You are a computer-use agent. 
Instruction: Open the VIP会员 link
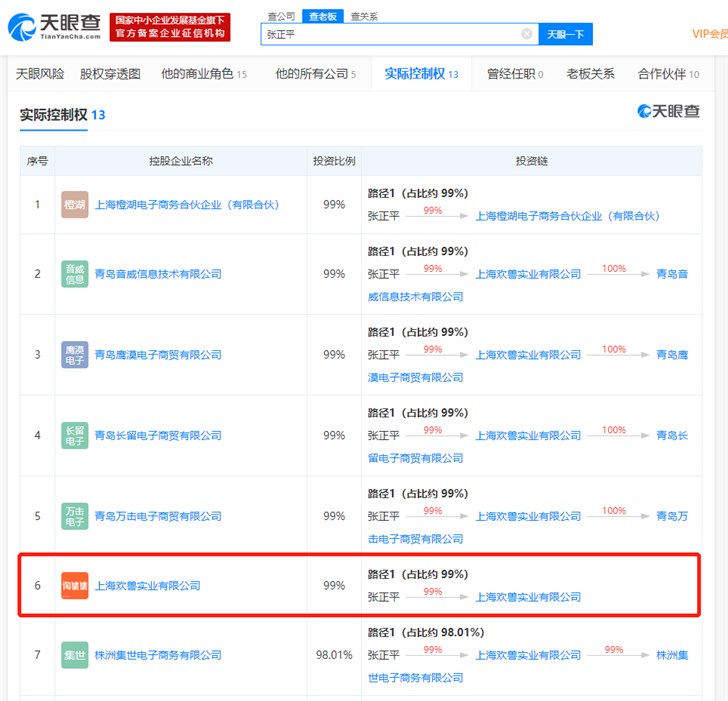coord(709,34)
